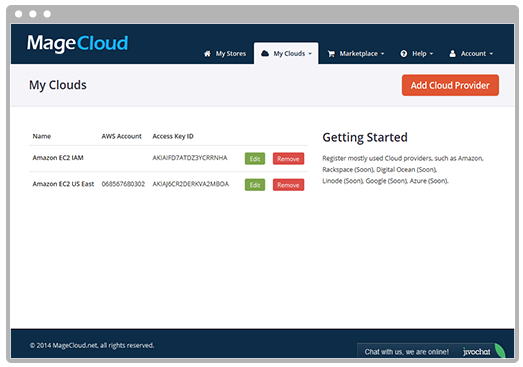The width and height of the screenshot is (523, 367).
Task: Click the Name column header
Action: [42, 136]
